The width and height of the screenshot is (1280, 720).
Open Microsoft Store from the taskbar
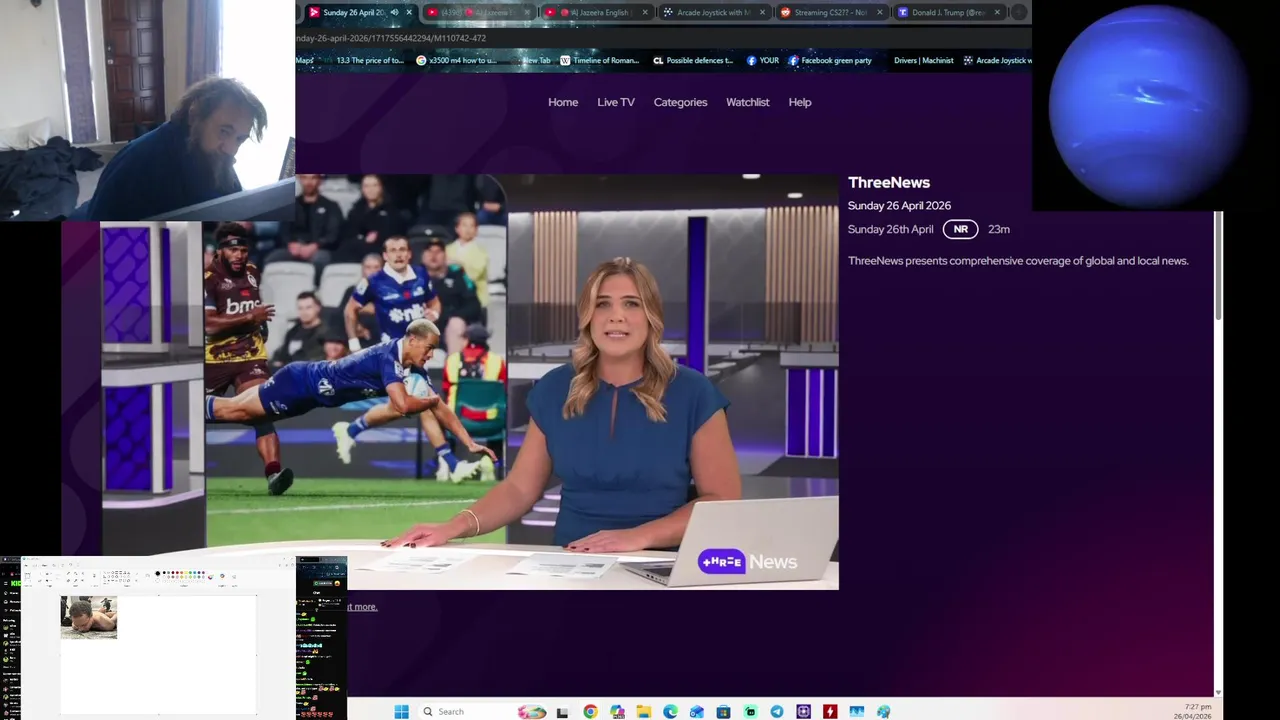723,712
